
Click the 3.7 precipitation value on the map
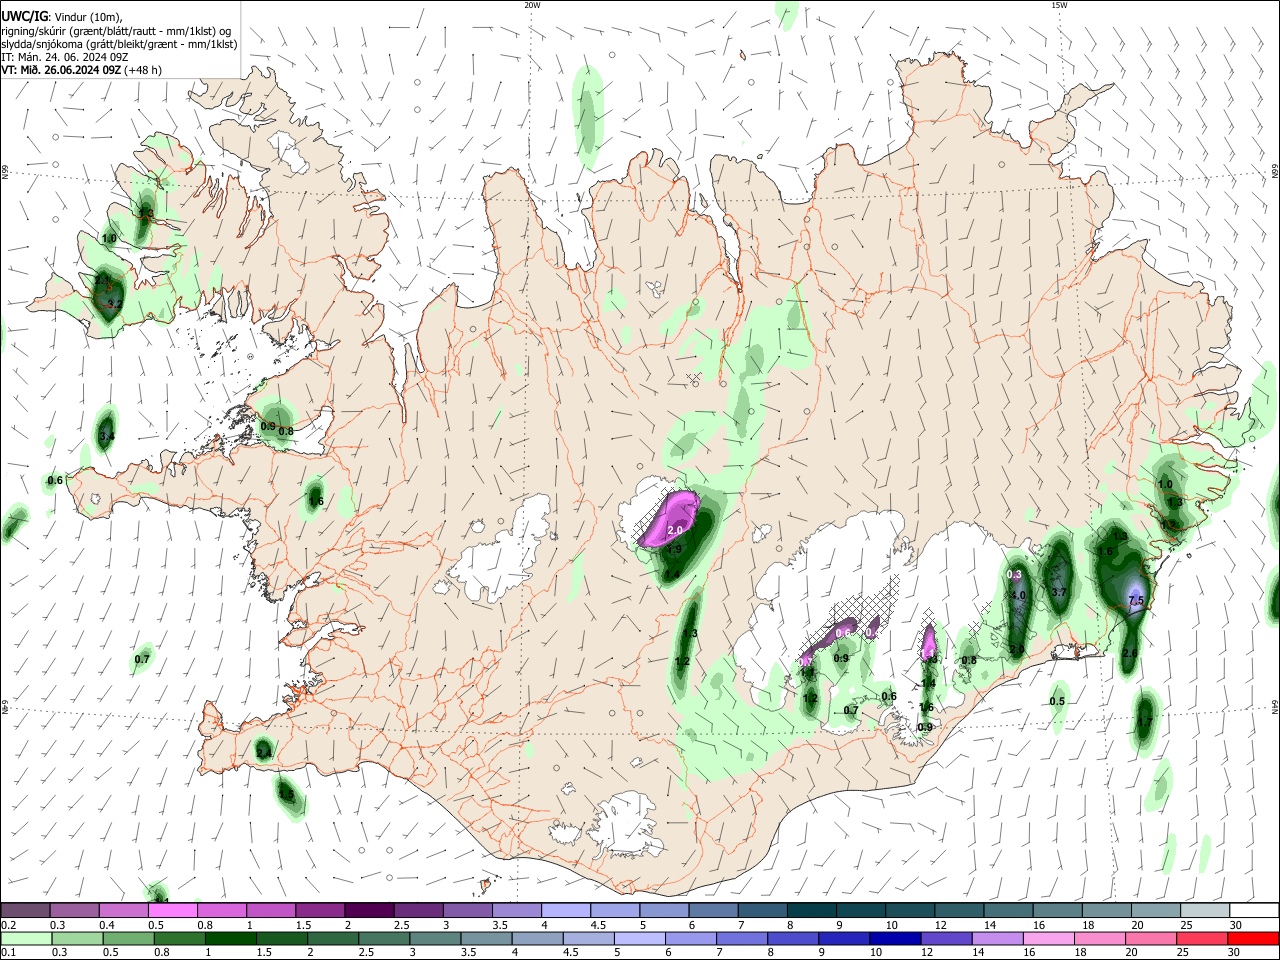click(x=1060, y=592)
